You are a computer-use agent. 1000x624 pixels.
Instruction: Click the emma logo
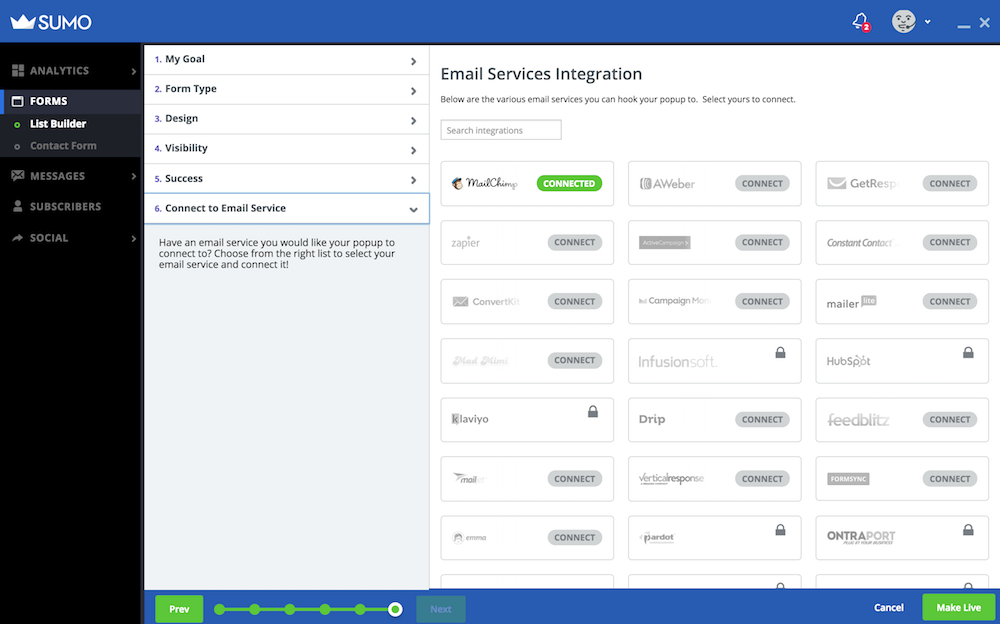click(469, 538)
